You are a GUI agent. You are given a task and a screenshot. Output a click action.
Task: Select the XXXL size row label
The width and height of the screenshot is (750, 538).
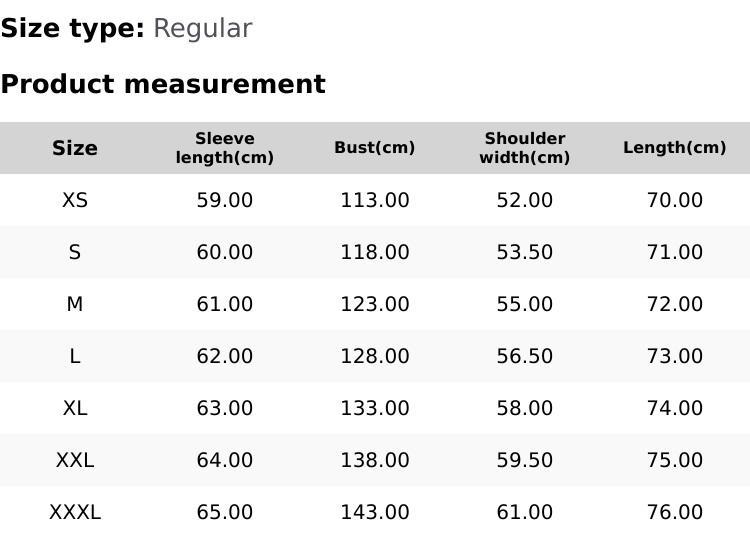(75, 512)
